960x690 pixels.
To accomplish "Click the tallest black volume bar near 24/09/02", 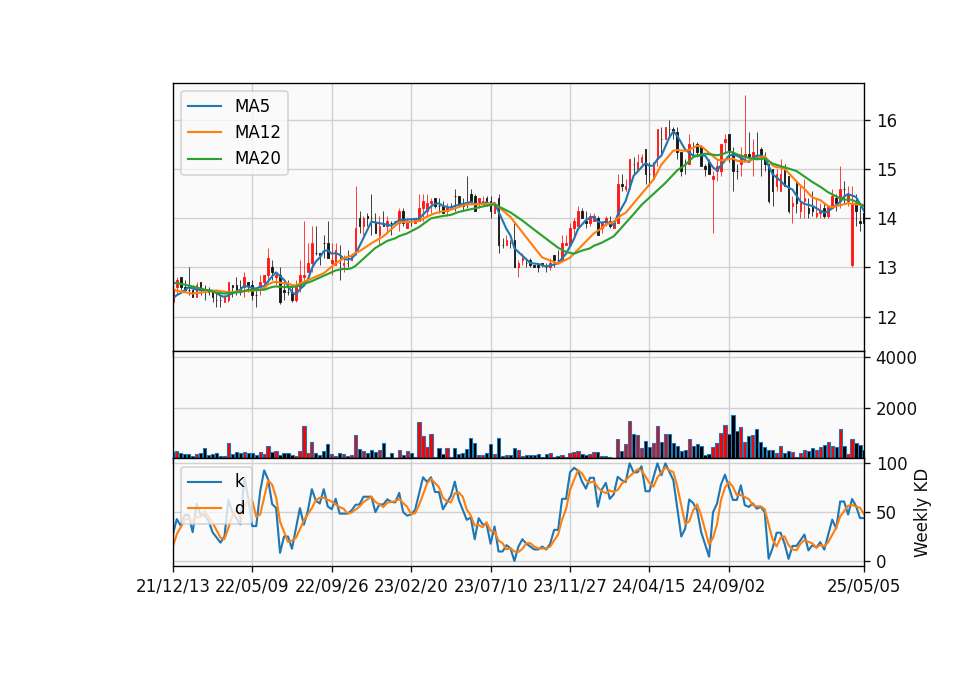I will [733, 437].
